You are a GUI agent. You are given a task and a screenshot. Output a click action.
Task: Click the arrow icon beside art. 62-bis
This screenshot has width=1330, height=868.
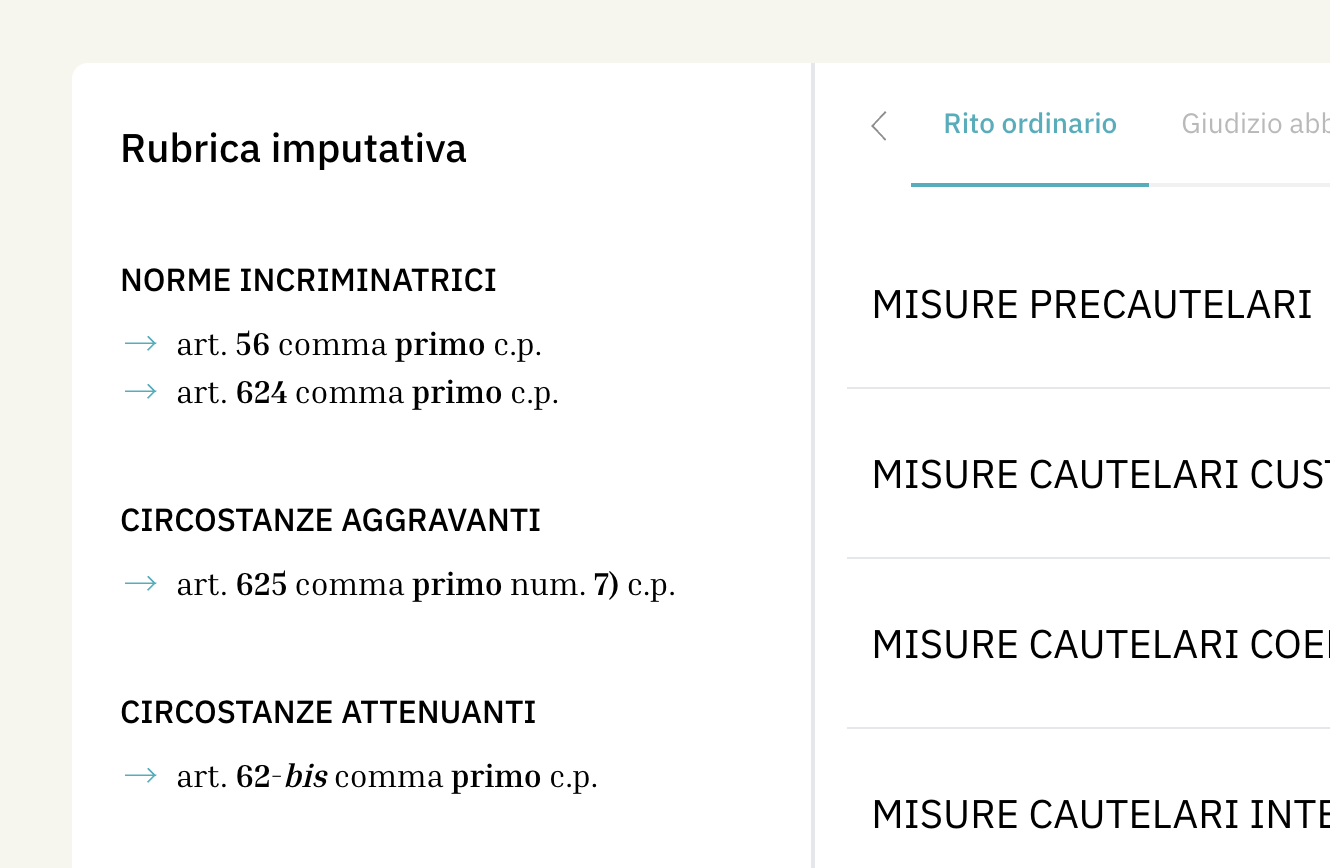141,776
